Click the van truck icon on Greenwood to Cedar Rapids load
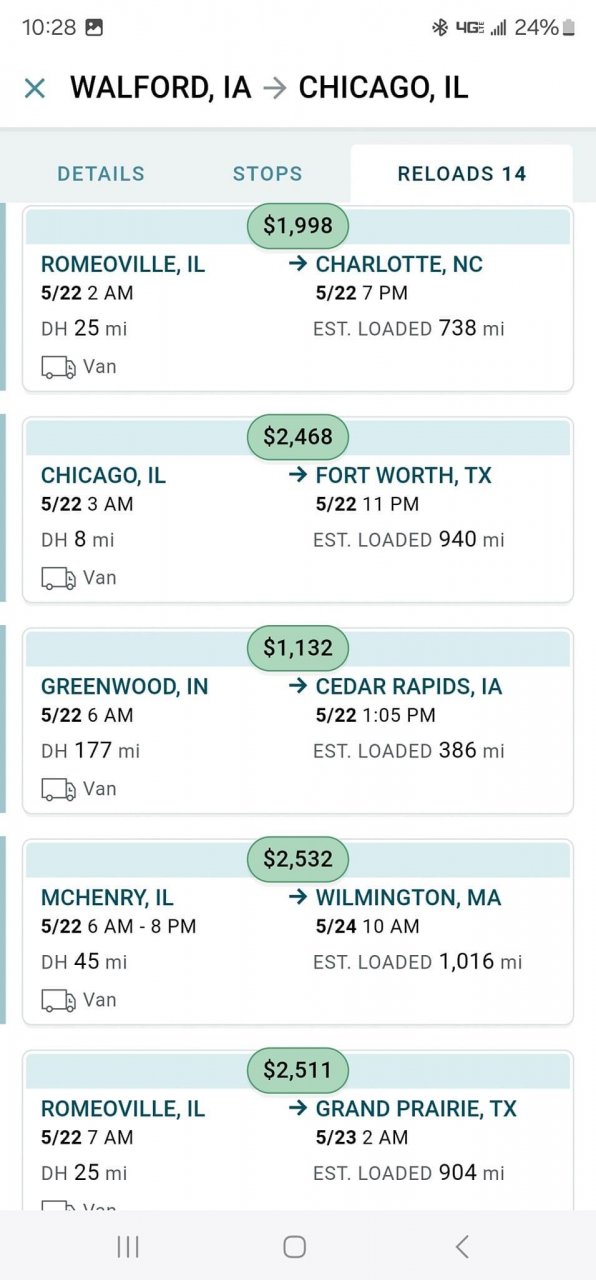The width and height of the screenshot is (596, 1280). click(x=58, y=790)
